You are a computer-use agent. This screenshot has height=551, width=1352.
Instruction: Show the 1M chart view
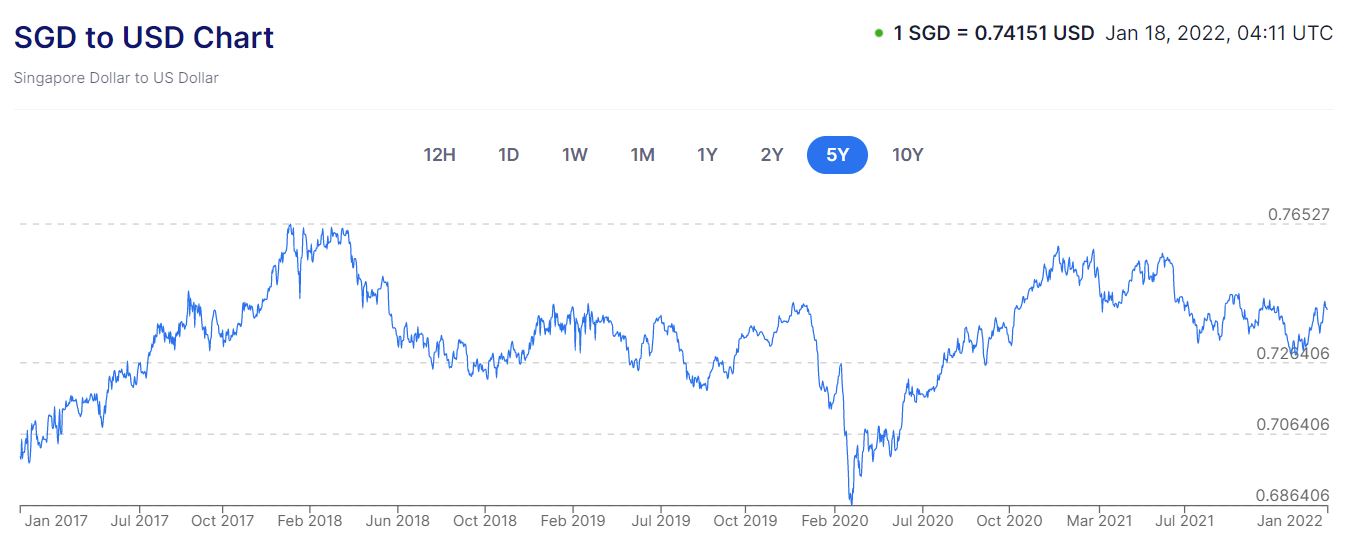(x=642, y=155)
